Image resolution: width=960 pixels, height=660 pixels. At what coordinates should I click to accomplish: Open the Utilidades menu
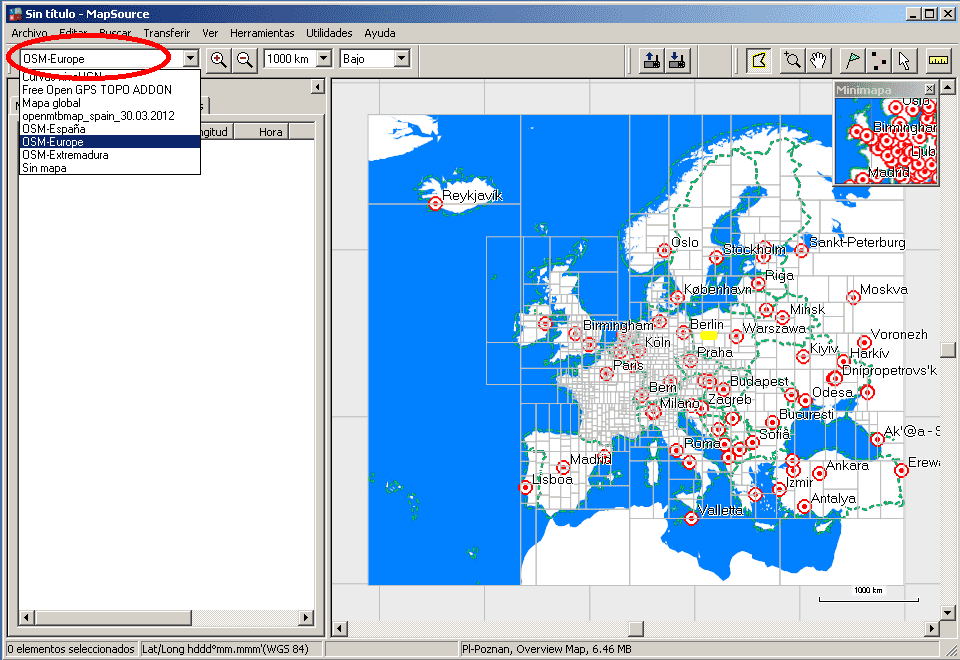coord(329,33)
